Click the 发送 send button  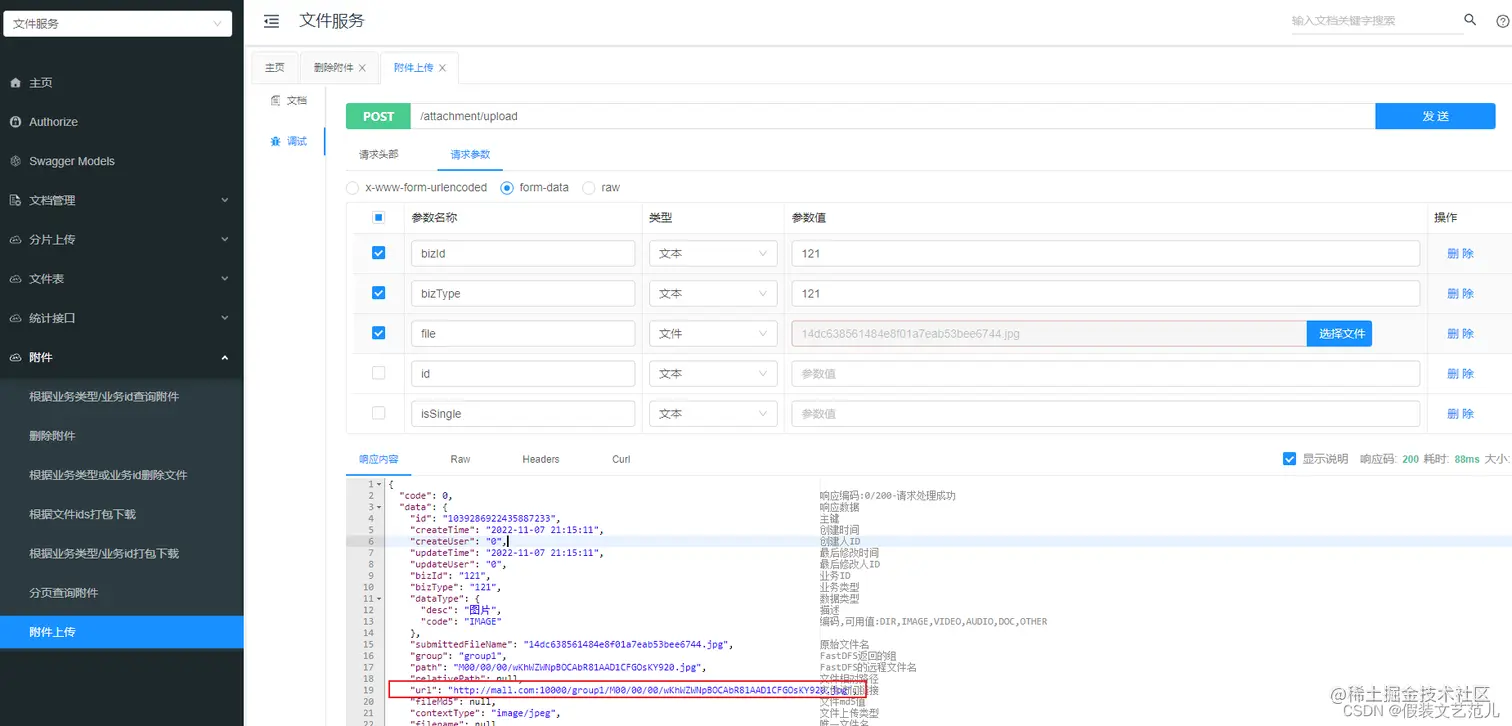coord(1435,116)
